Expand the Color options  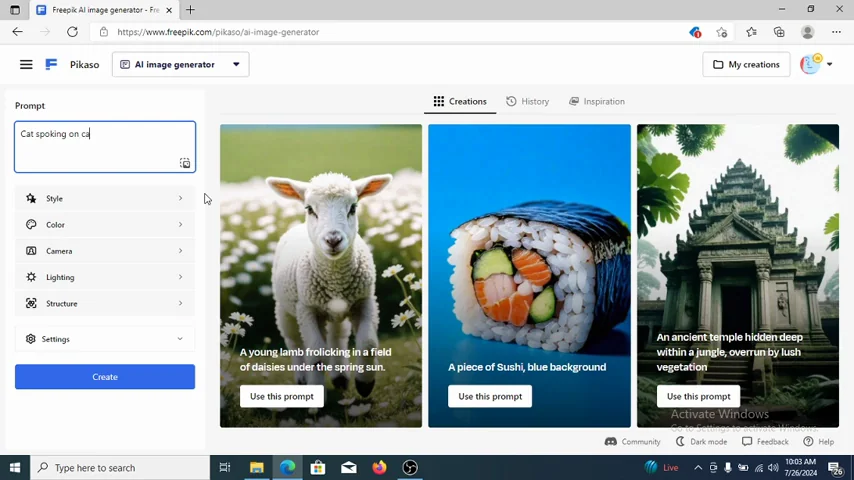[x=105, y=224]
